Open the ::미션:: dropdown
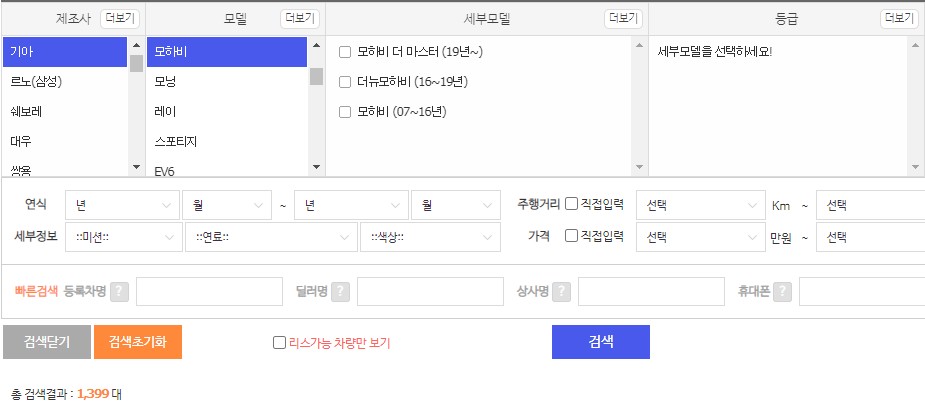Viewport: 925px width, 407px height. pos(123,237)
